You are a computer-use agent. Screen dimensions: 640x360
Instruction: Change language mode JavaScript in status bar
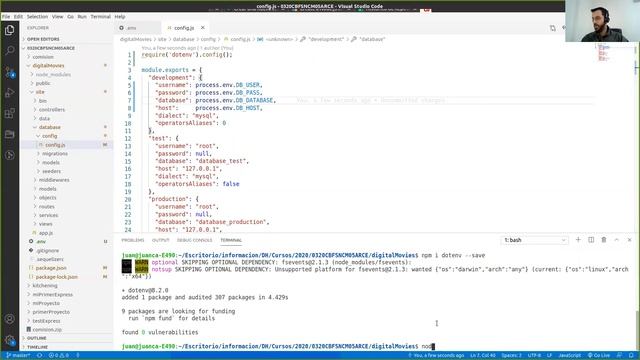[x=569, y=356]
